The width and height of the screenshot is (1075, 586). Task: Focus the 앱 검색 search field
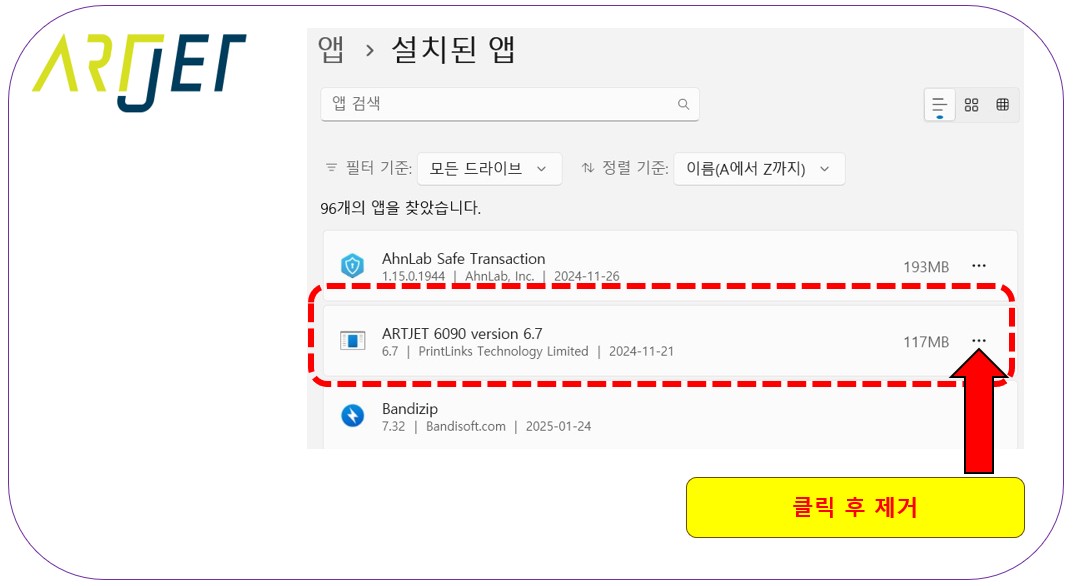pos(500,104)
